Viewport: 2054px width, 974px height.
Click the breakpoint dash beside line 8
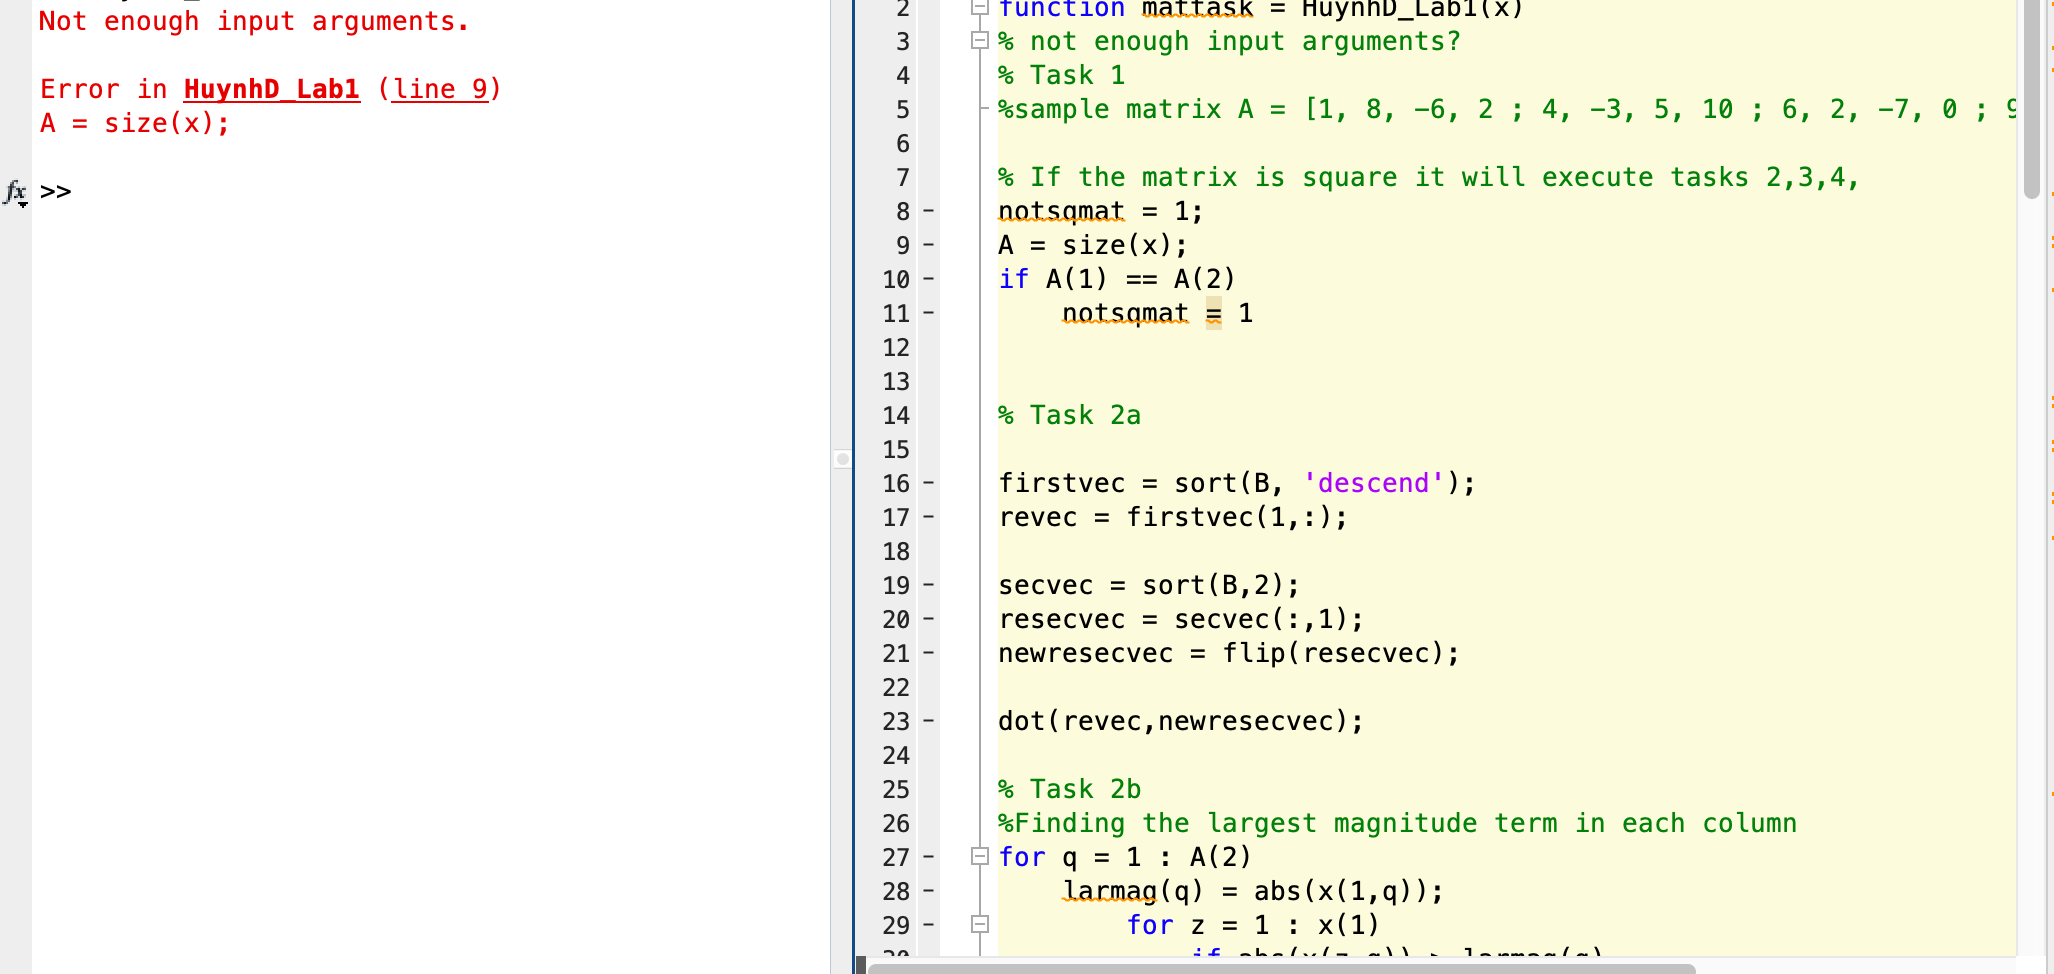928,211
